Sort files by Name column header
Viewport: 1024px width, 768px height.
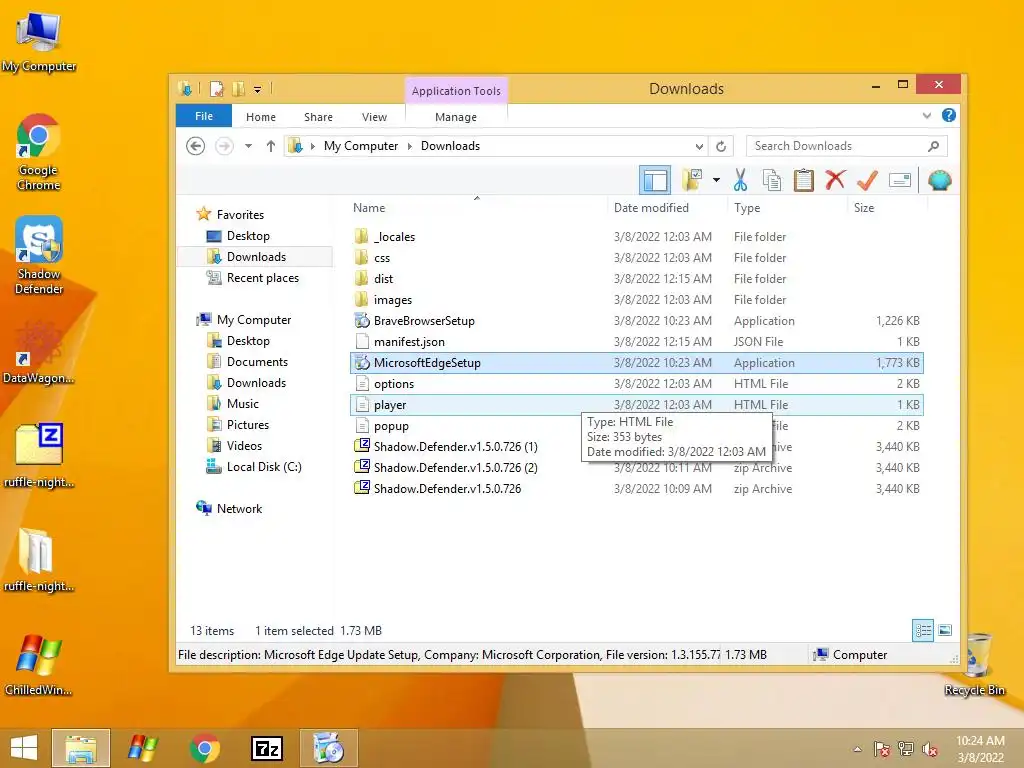pyautogui.click(x=369, y=208)
